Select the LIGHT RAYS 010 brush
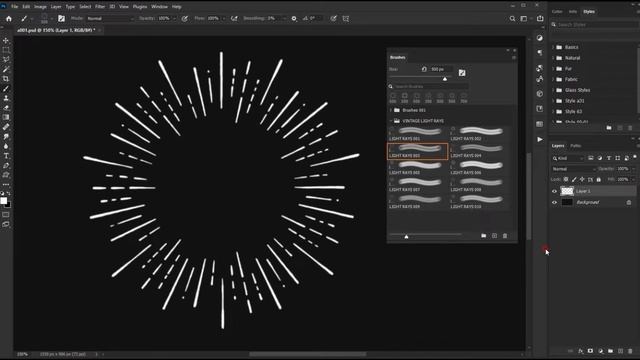Screen dimensions: 640x360 [479, 202]
